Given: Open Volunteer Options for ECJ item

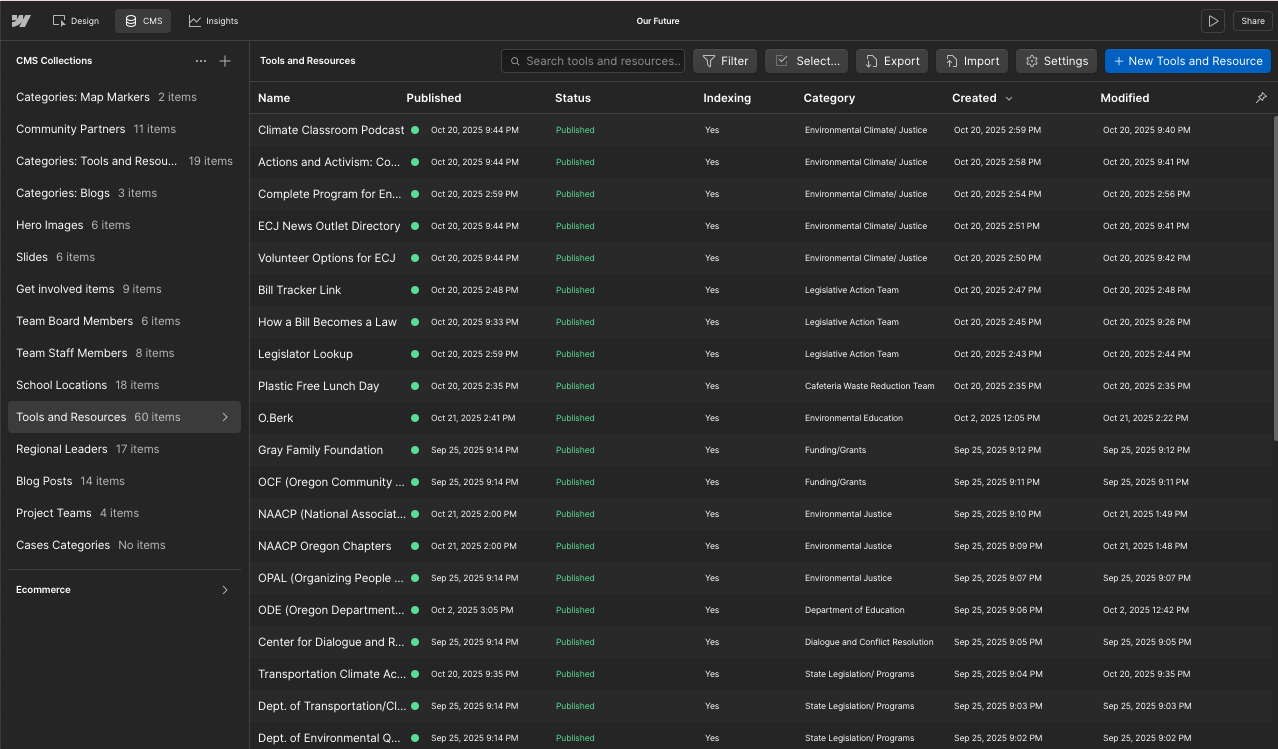Looking at the screenshot, I should point(327,258).
